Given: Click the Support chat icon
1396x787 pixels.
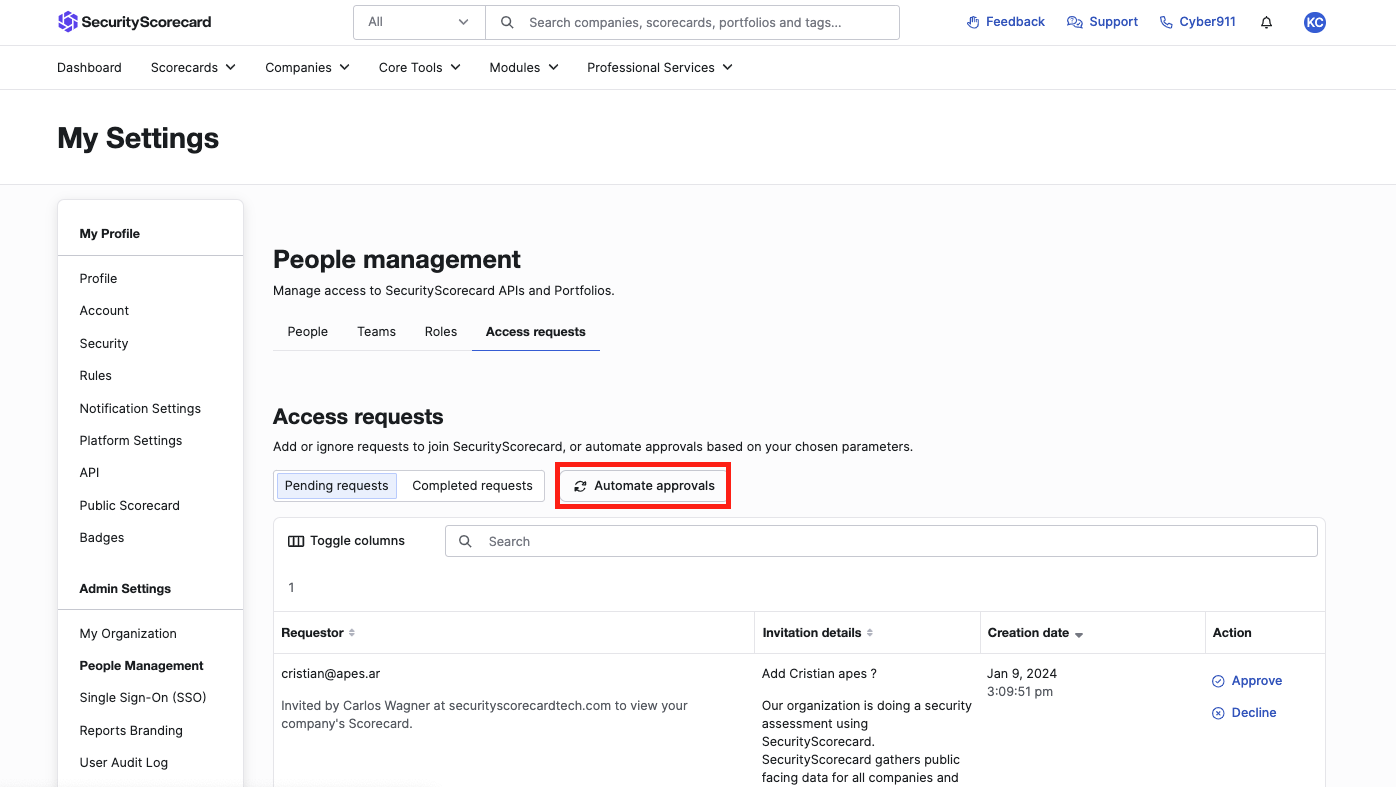Looking at the screenshot, I should (1075, 22).
